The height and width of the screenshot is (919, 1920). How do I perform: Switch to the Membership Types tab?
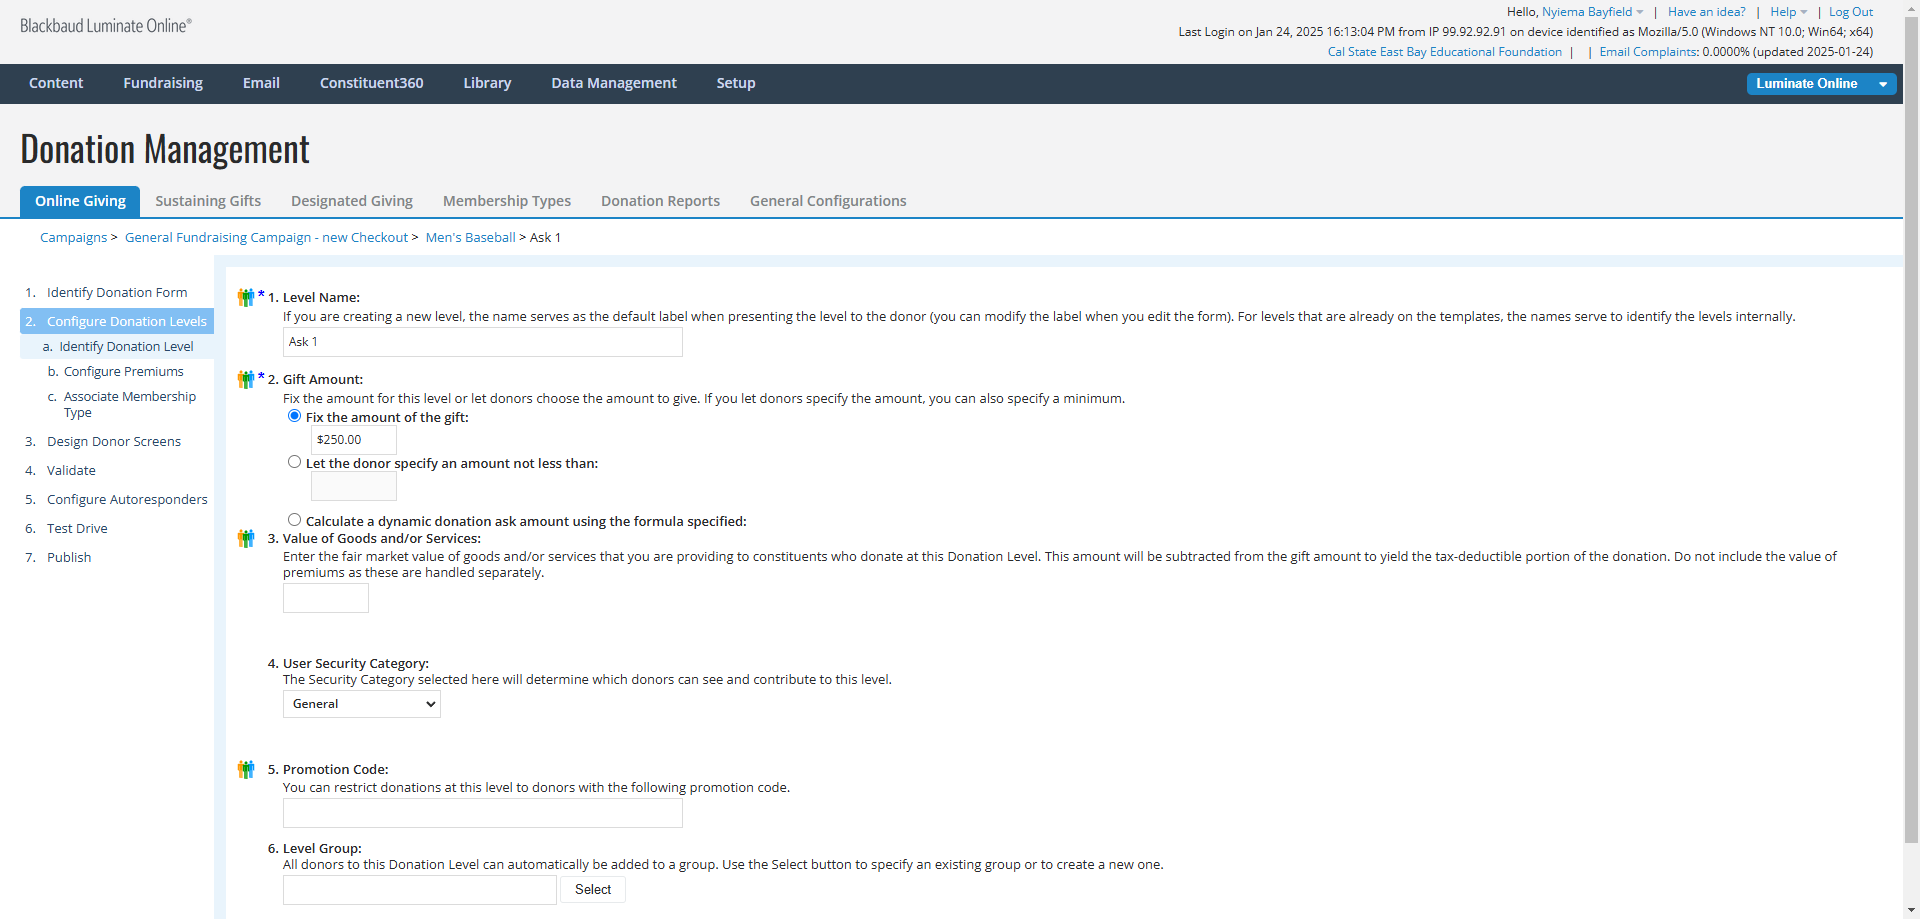(x=507, y=201)
